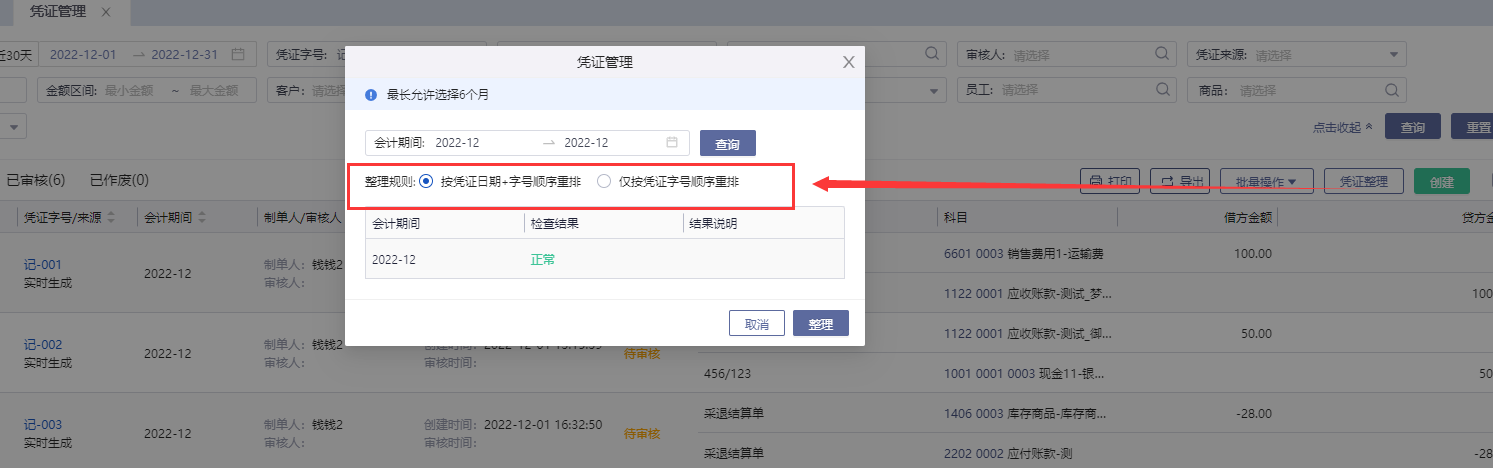Click the blue info icon in notice bar
Image resolution: width=1493 pixels, height=468 pixels.
(x=371, y=96)
